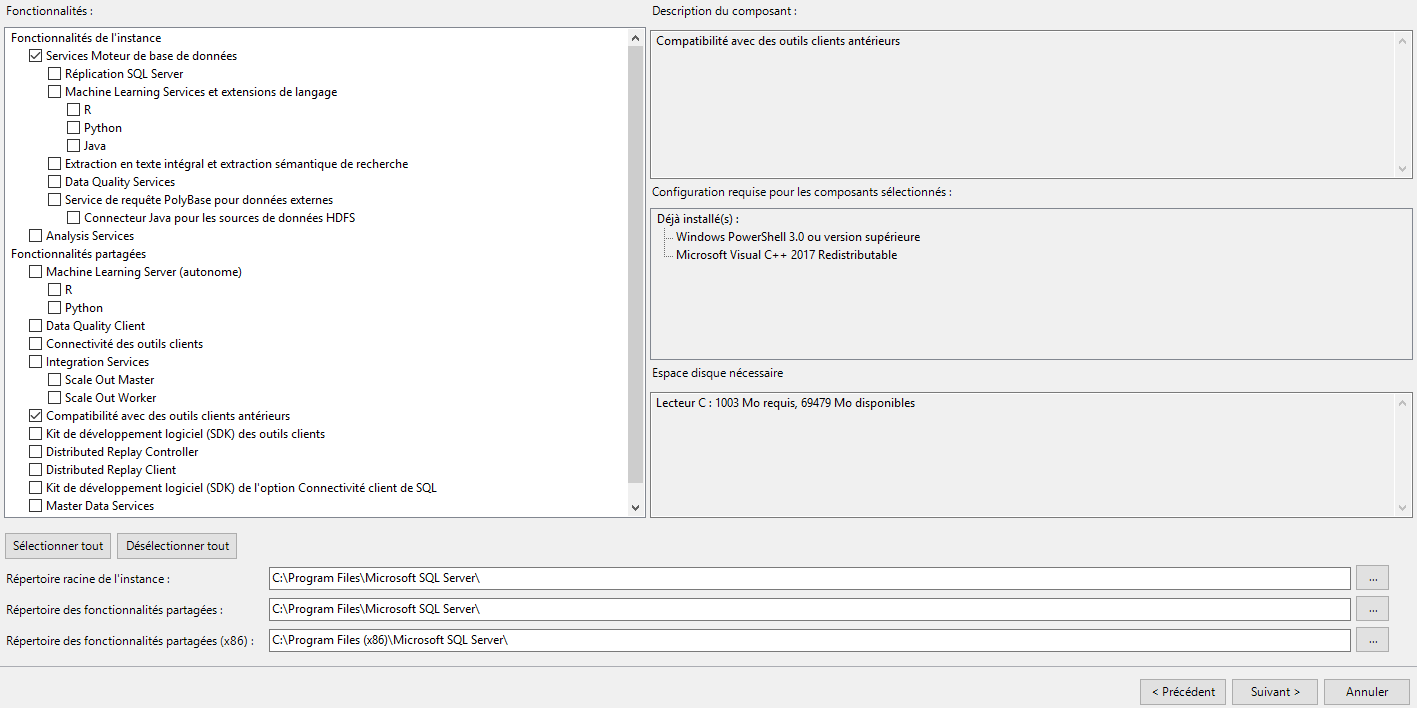Go back with Précédent button
This screenshot has height=708, width=1417.
coord(1182,692)
